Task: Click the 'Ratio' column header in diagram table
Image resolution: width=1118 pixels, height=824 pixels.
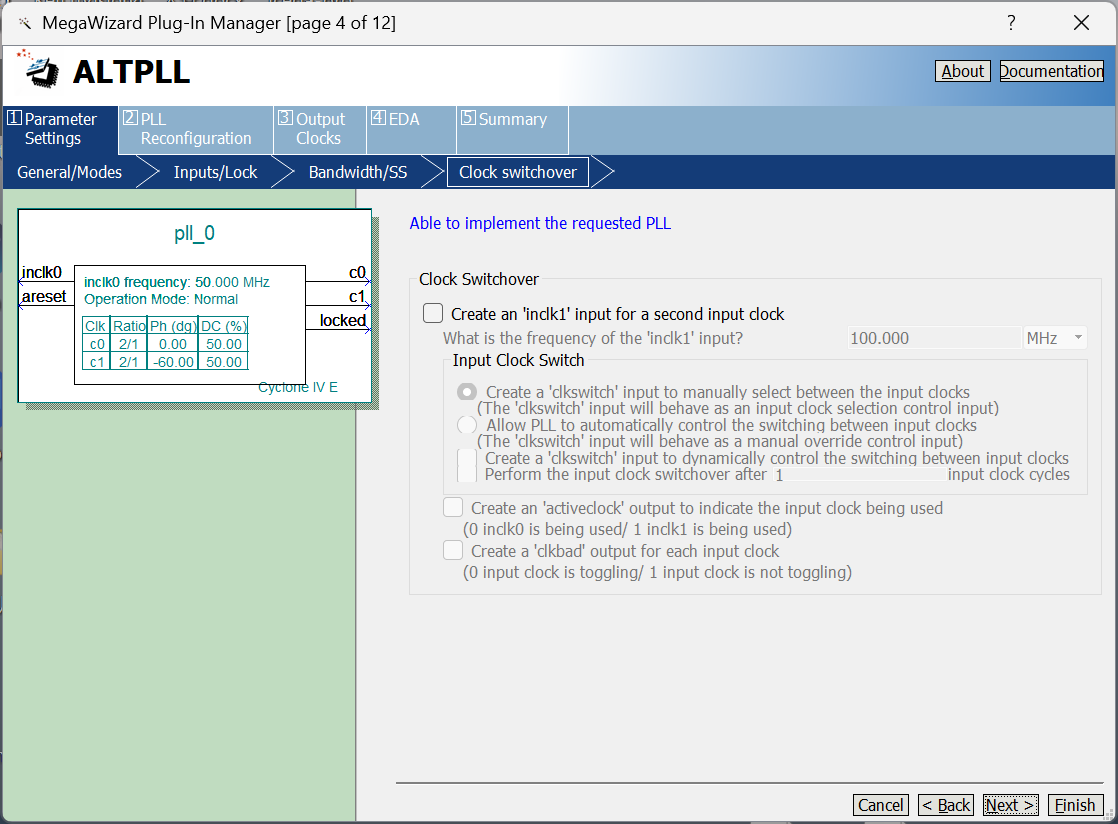Action: 129,326
